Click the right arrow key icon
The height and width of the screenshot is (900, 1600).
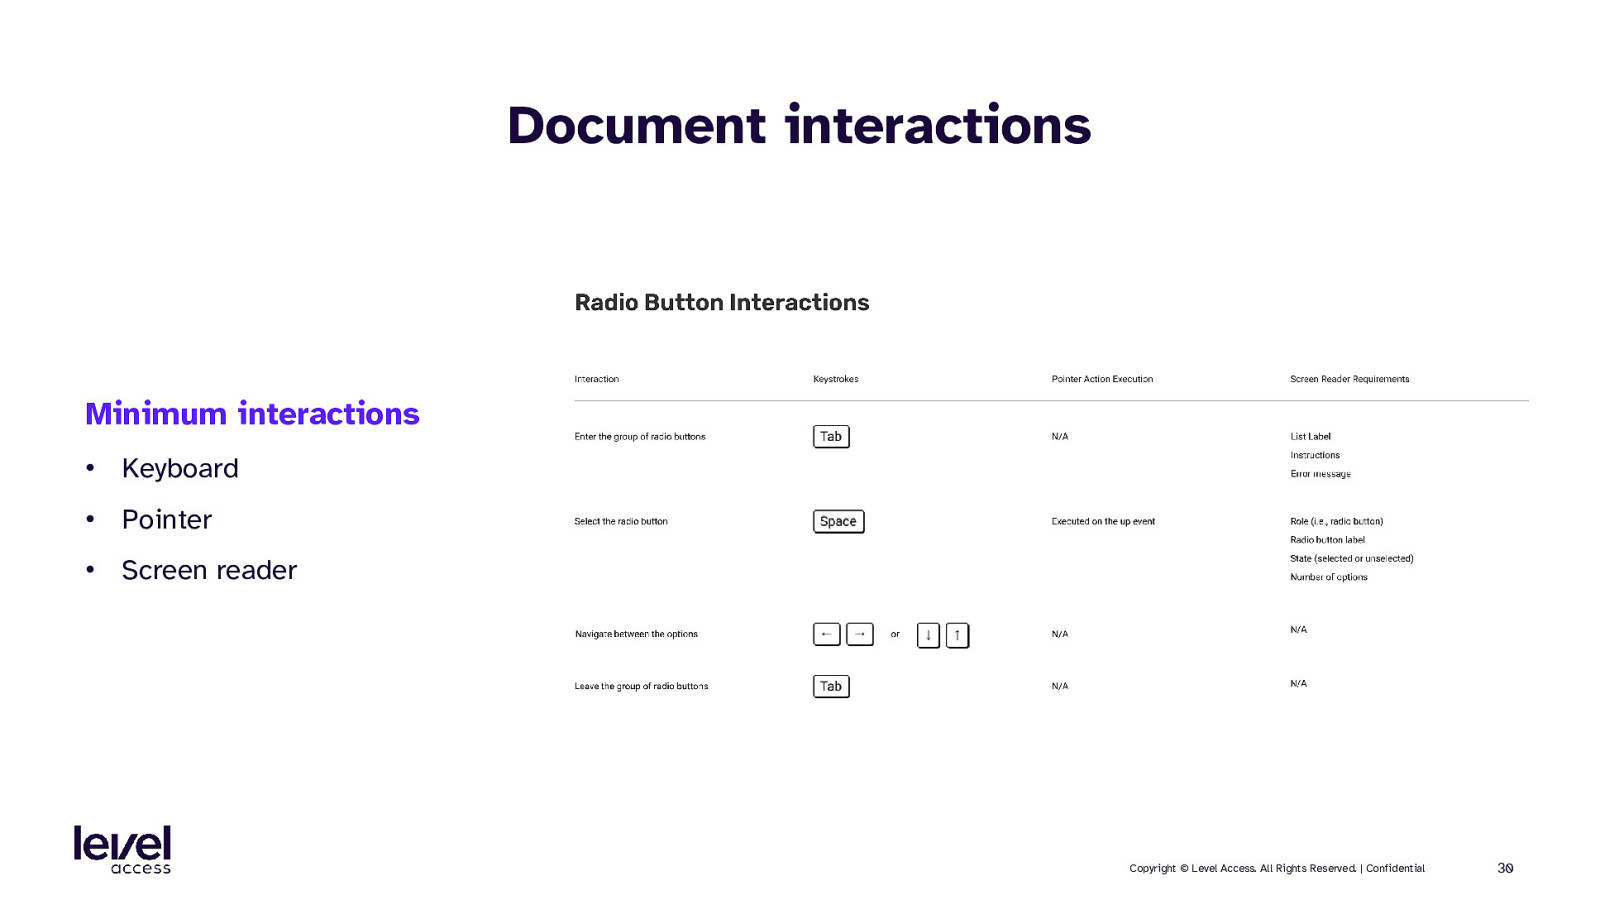[x=860, y=634]
